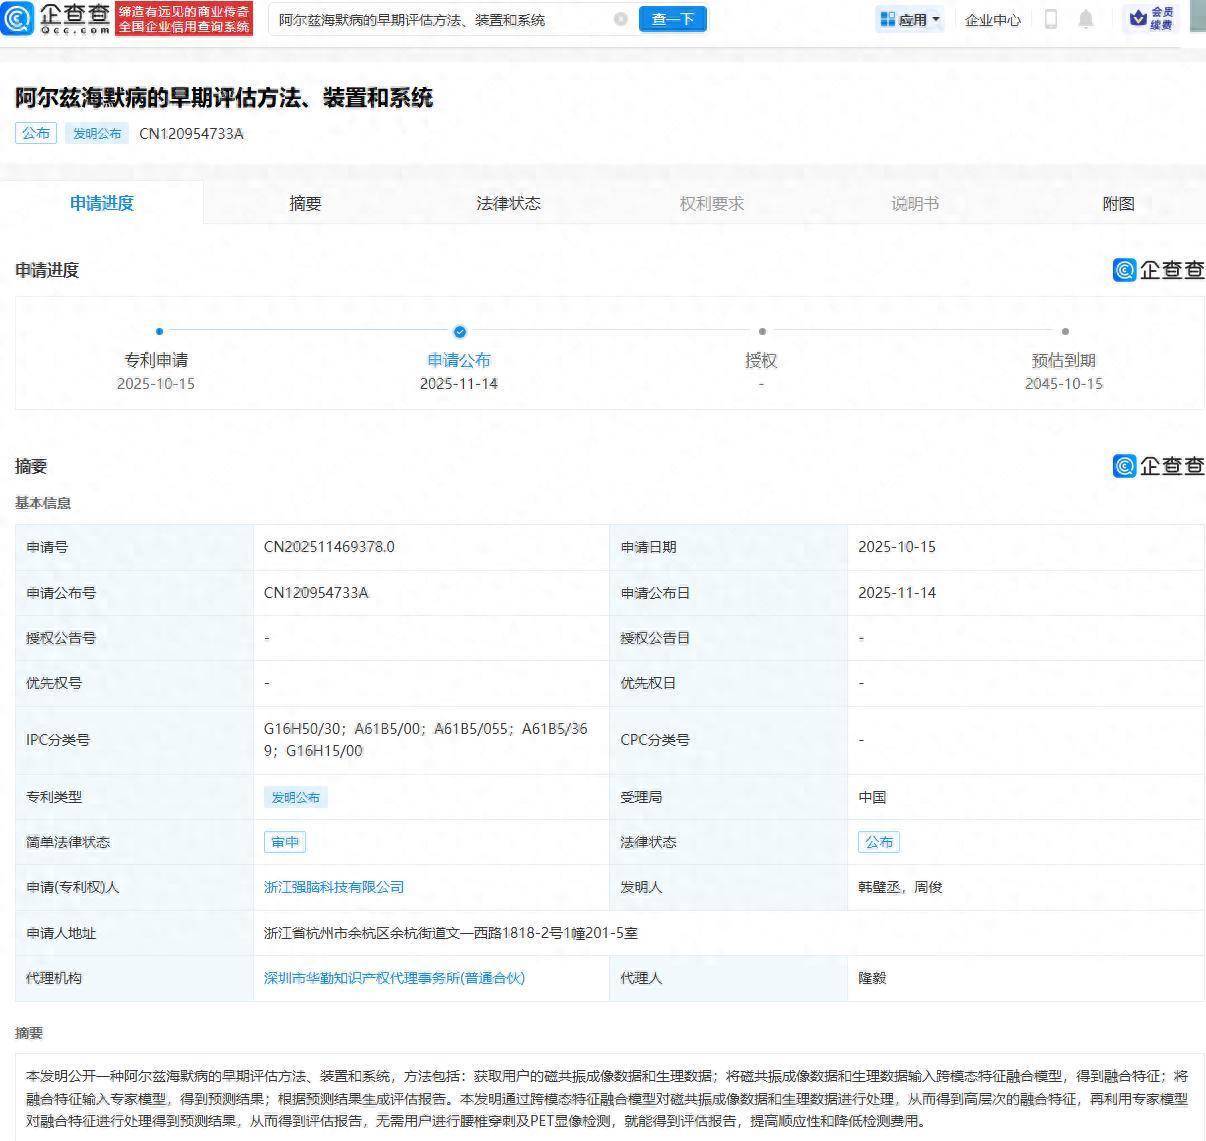The image size is (1206, 1141).
Task: Click the 企业中心 link
Action: (992, 19)
